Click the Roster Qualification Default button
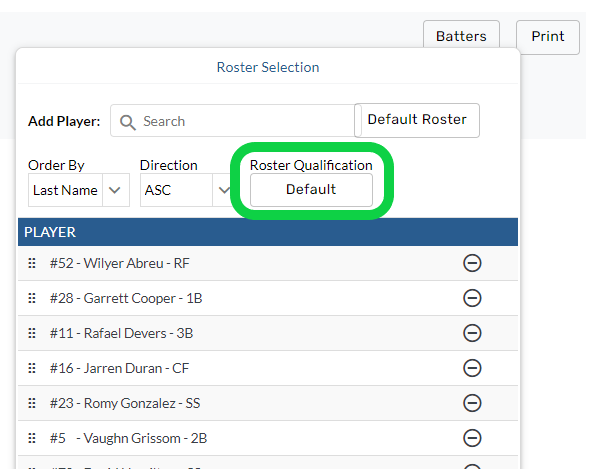 tap(311, 189)
